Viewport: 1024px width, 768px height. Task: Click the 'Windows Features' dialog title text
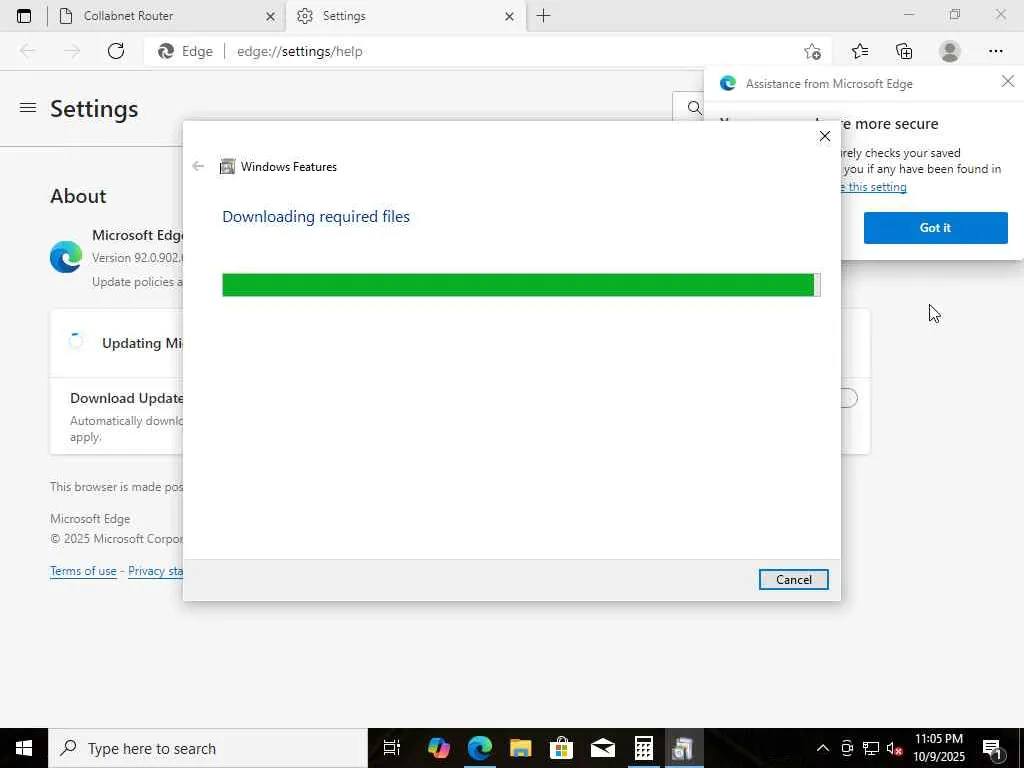[x=289, y=167]
